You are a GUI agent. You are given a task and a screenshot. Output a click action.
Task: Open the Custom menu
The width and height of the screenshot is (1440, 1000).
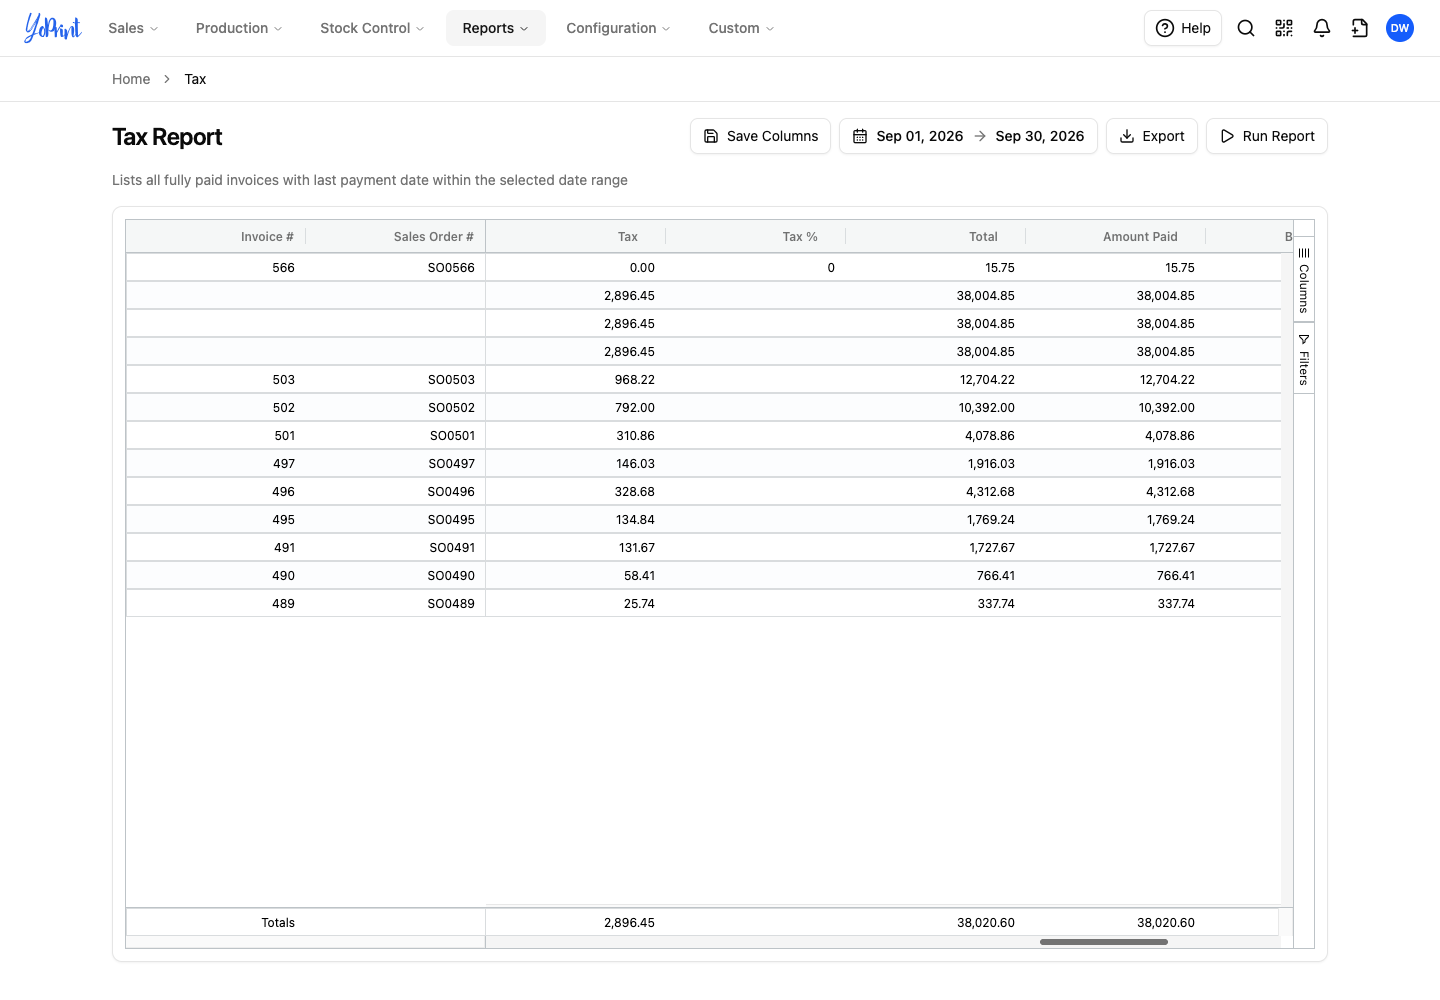tap(741, 28)
